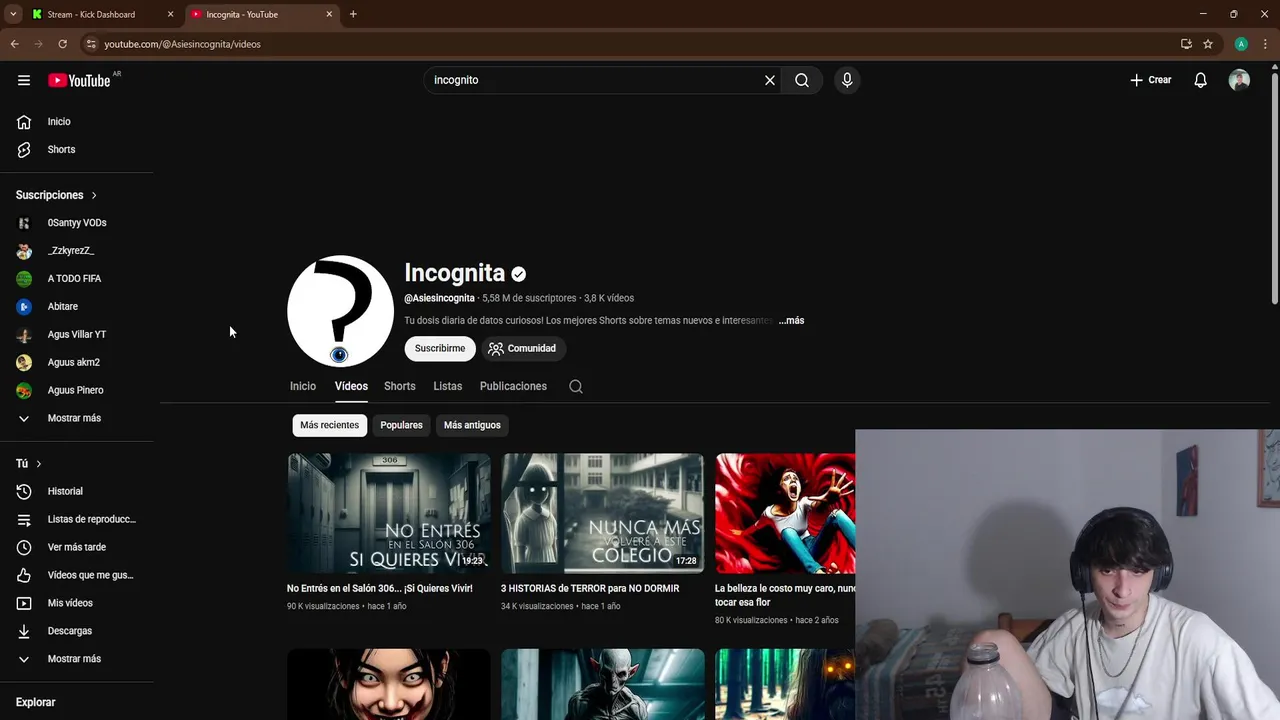This screenshot has height=720, width=1280.
Task: Switch to the Inicio channel tab
Action: click(303, 386)
